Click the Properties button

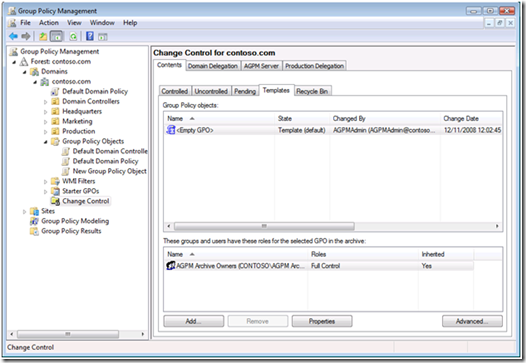coord(322,321)
